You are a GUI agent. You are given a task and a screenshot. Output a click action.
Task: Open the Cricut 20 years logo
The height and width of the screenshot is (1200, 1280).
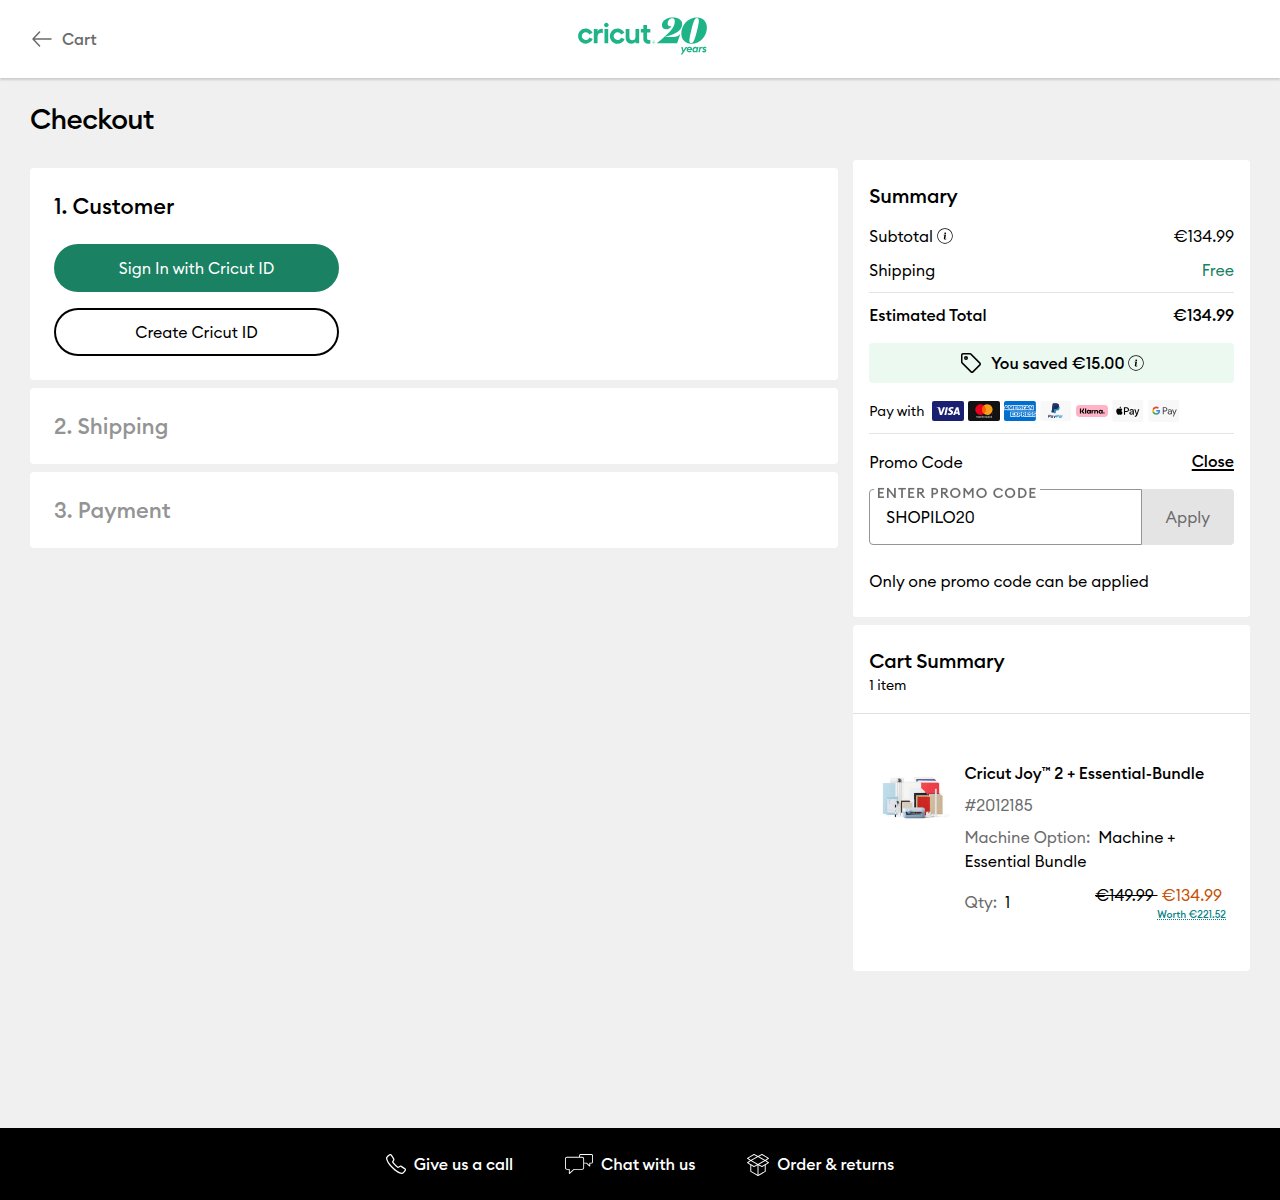[642, 36]
